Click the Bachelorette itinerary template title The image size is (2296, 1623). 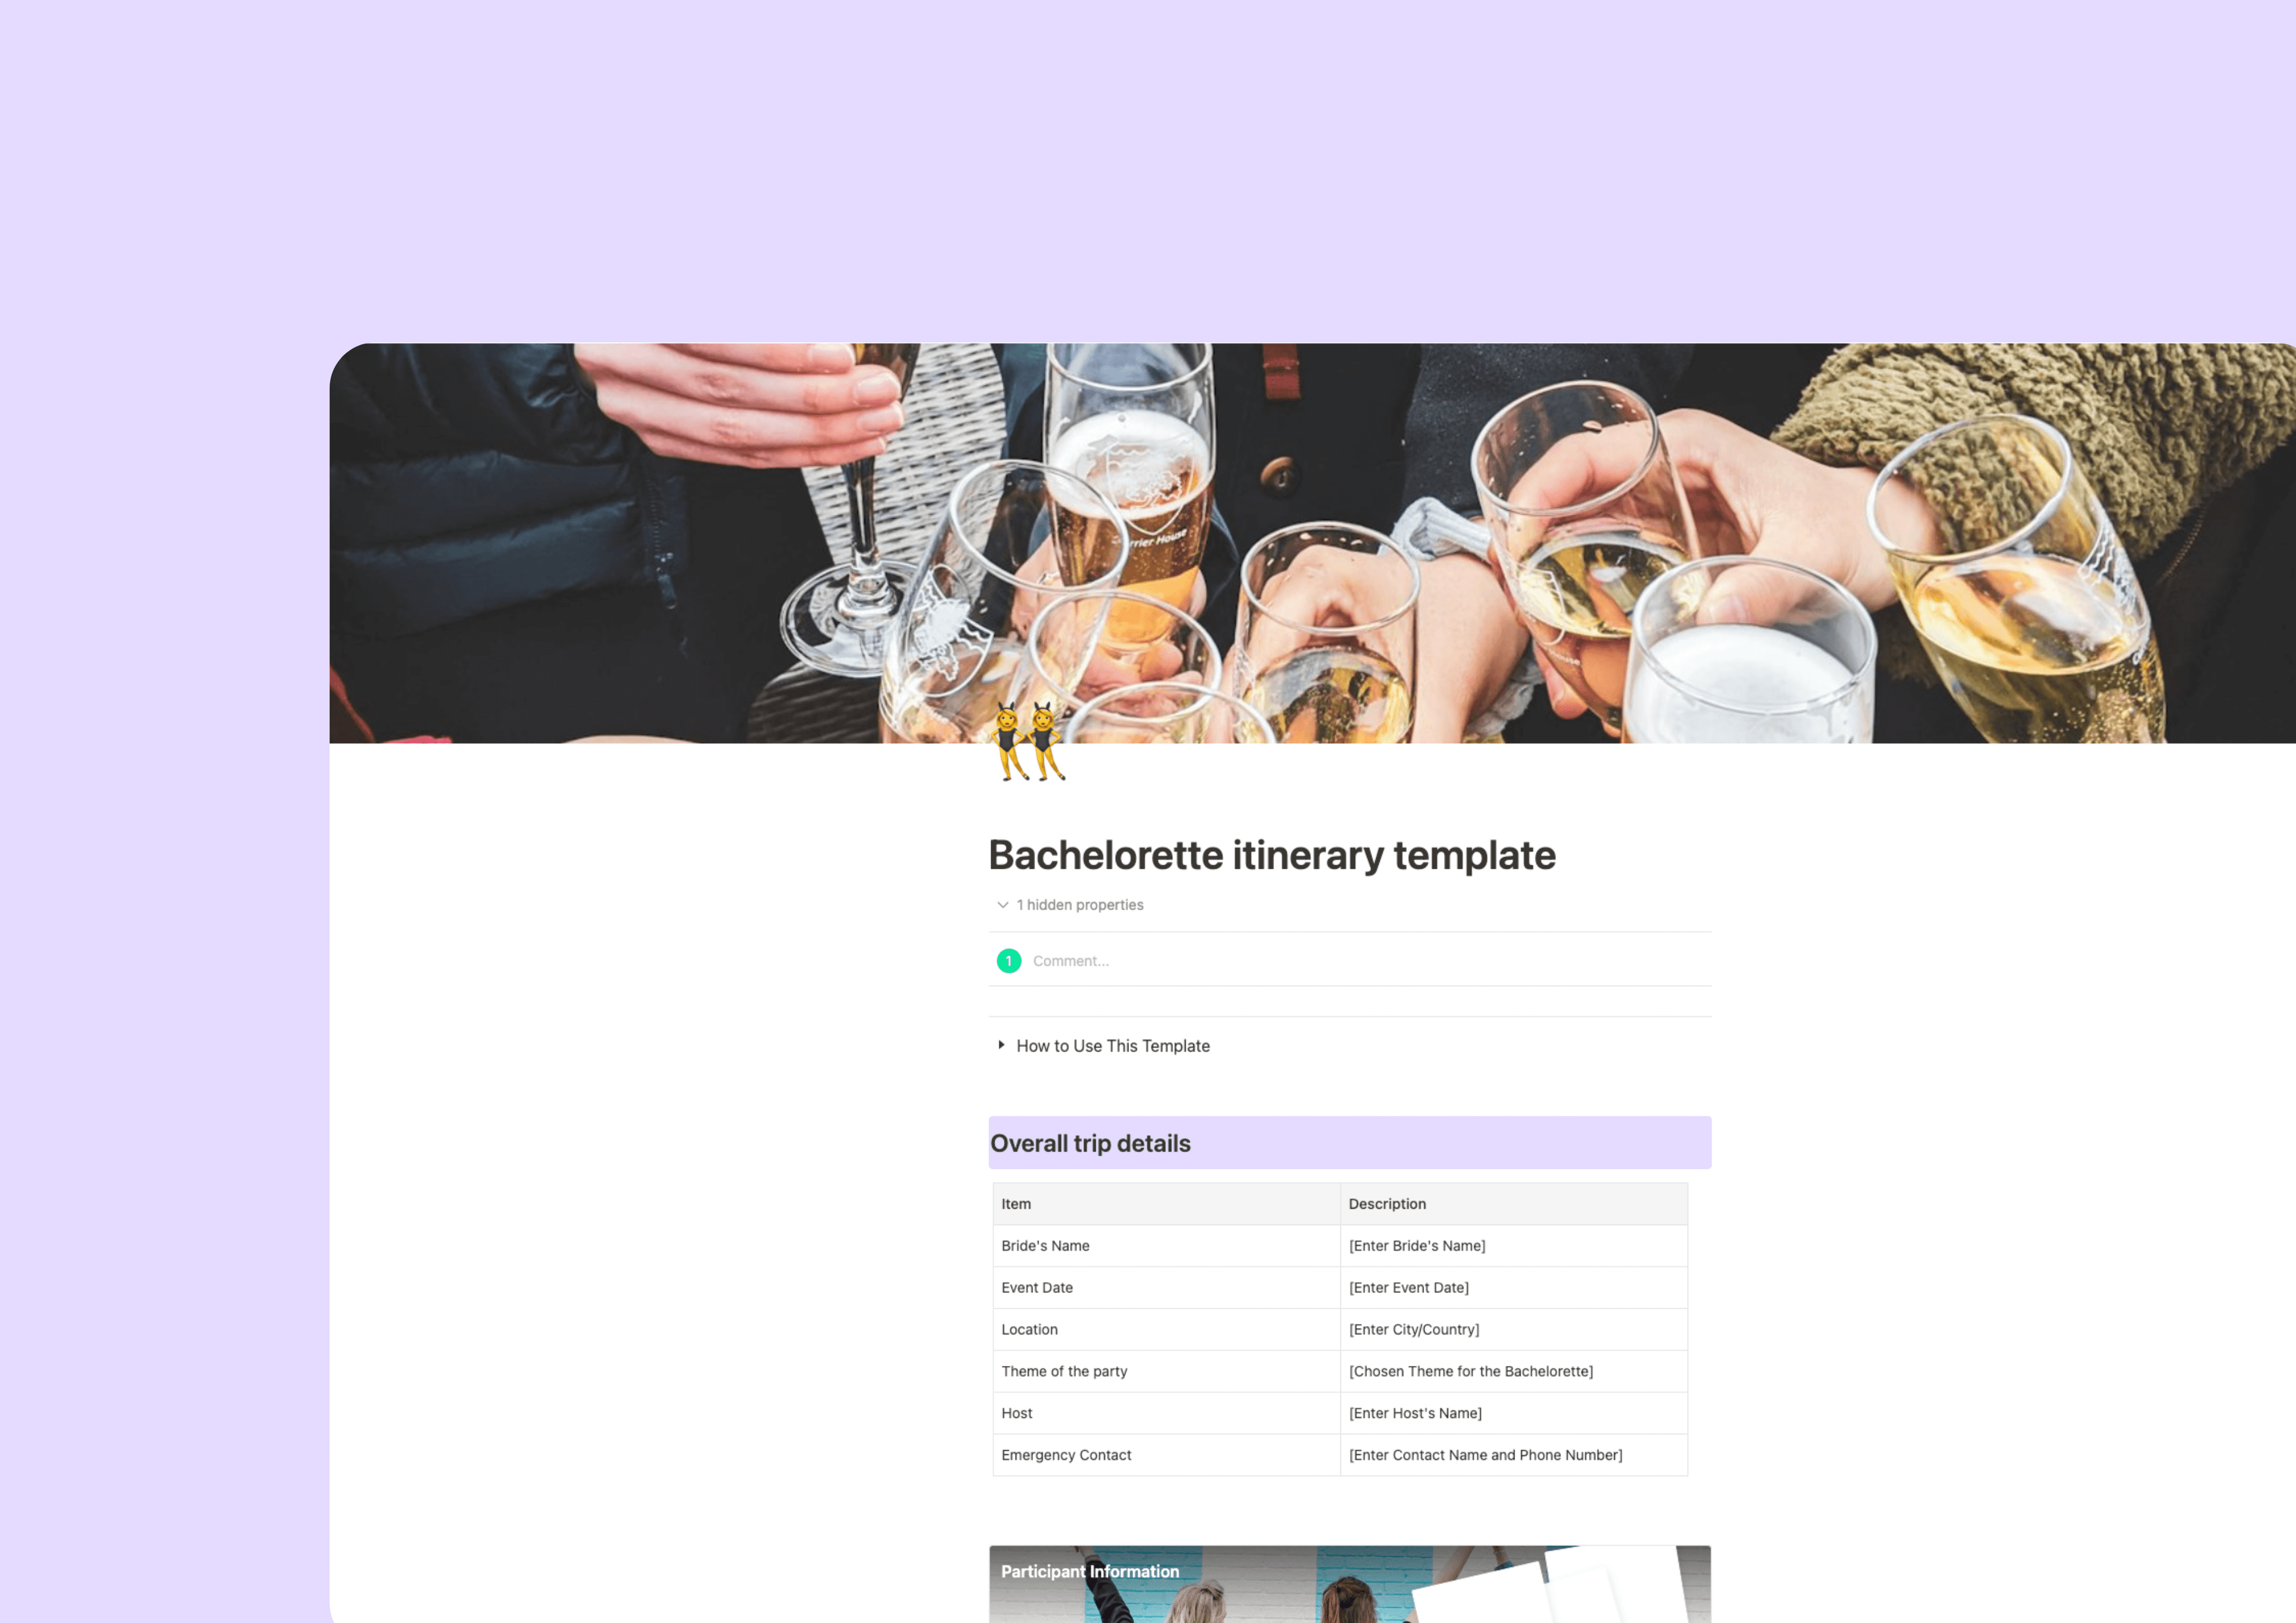click(1272, 855)
